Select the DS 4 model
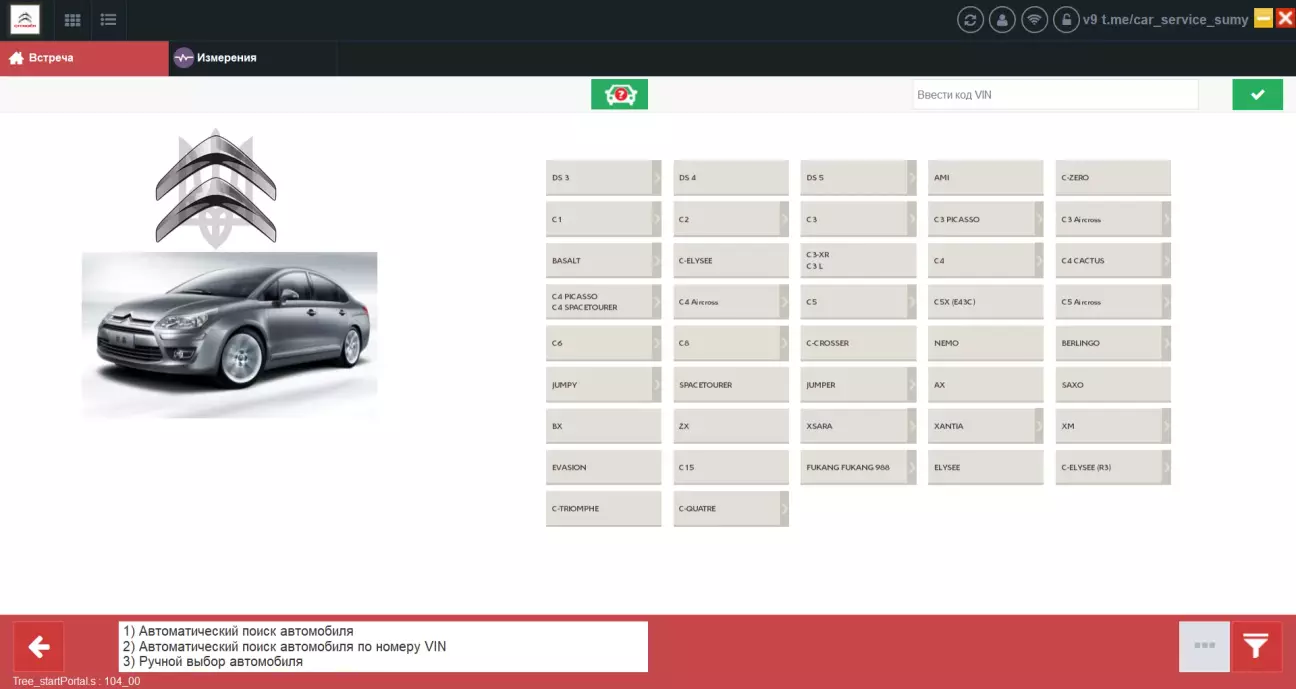 731,178
